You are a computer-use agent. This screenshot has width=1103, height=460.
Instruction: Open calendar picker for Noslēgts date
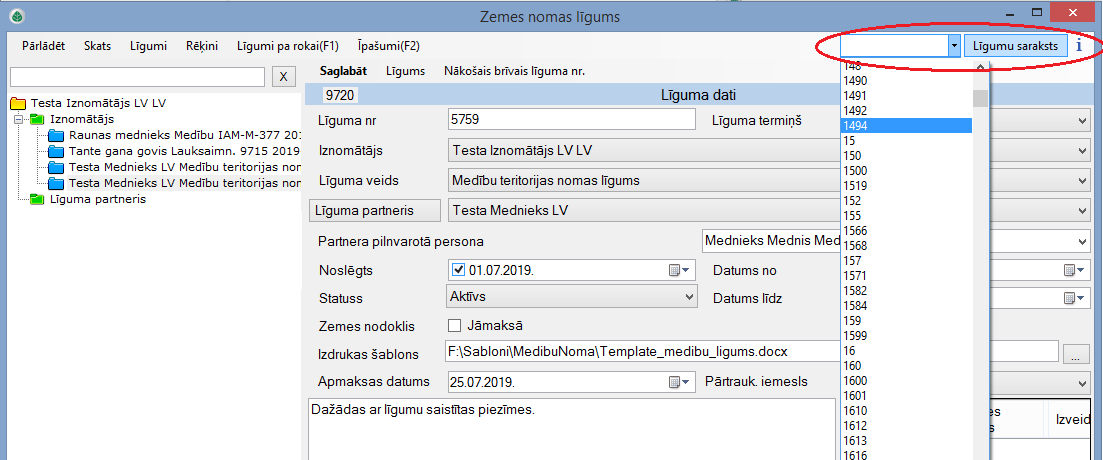pyautogui.click(x=680, y=269)
